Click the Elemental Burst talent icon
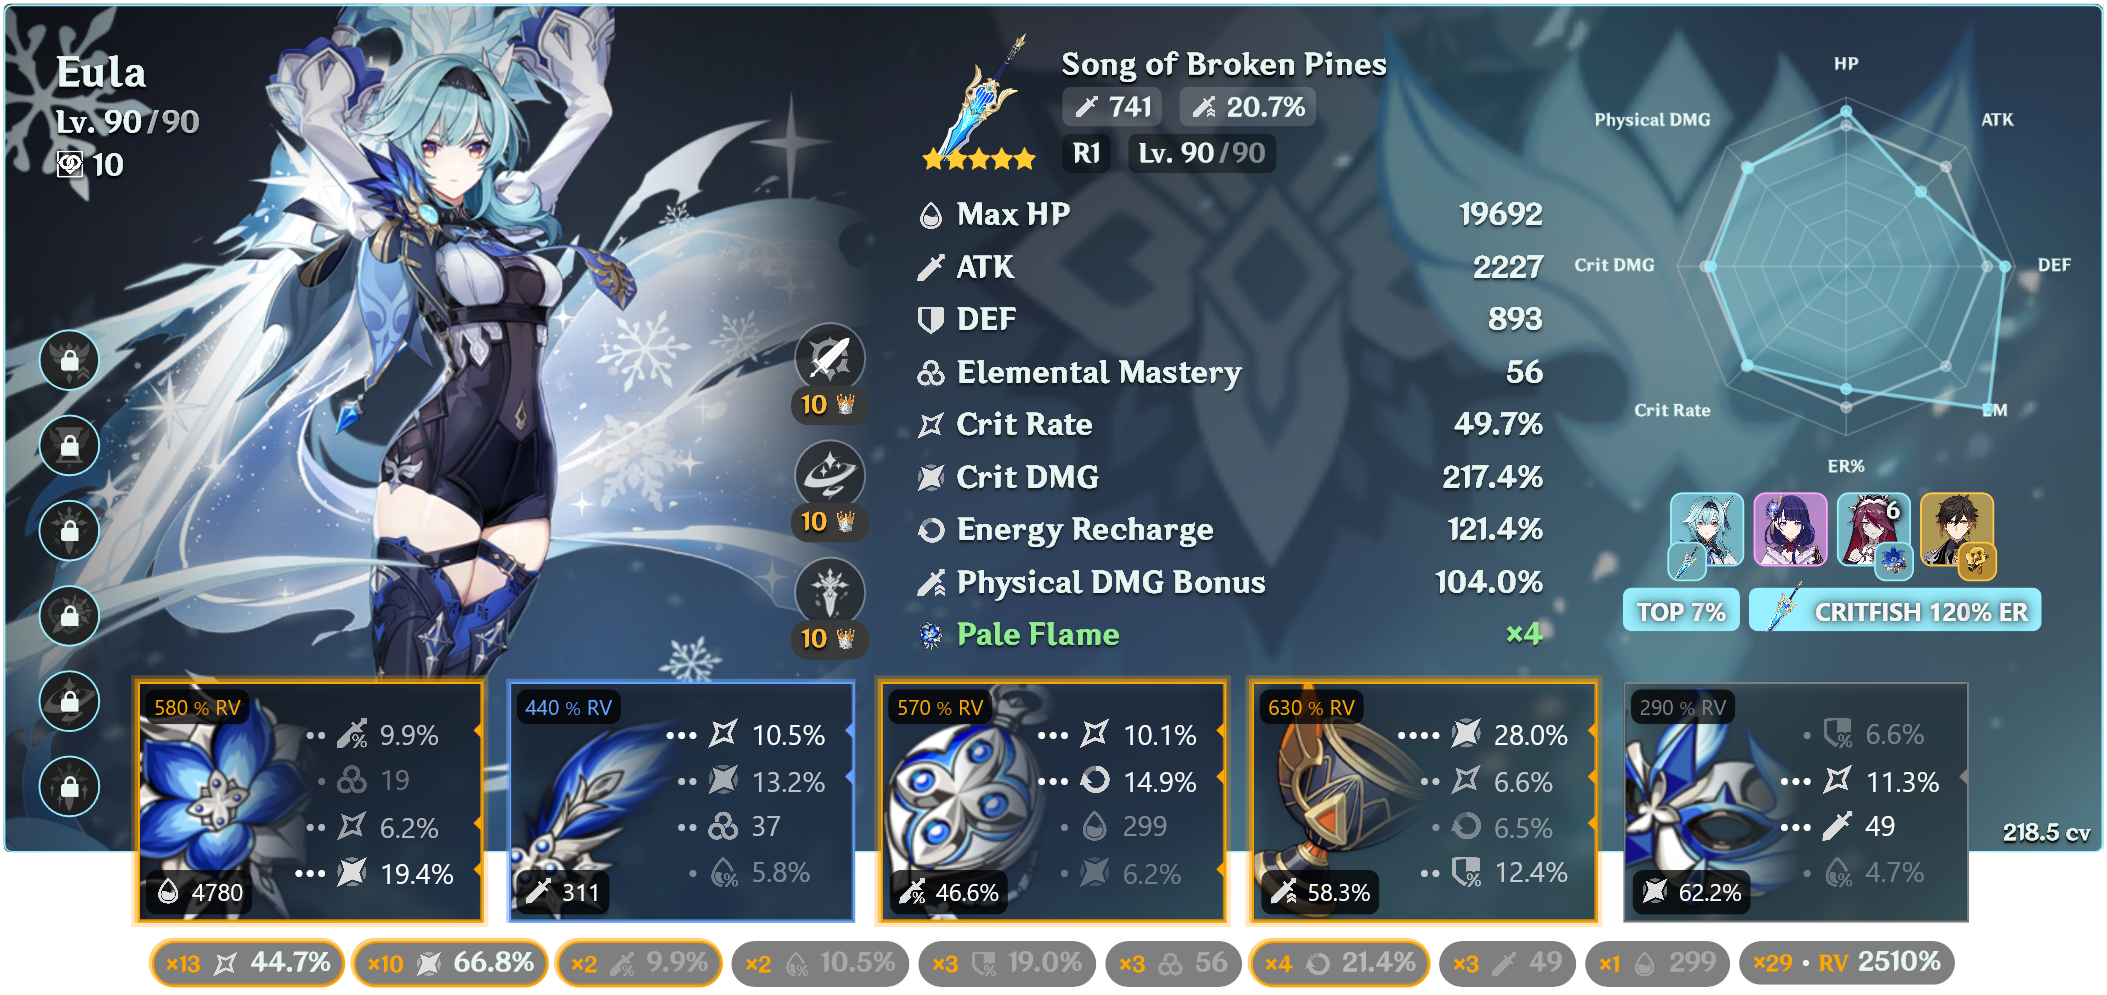2107x995 pixels. click(829, 592)
